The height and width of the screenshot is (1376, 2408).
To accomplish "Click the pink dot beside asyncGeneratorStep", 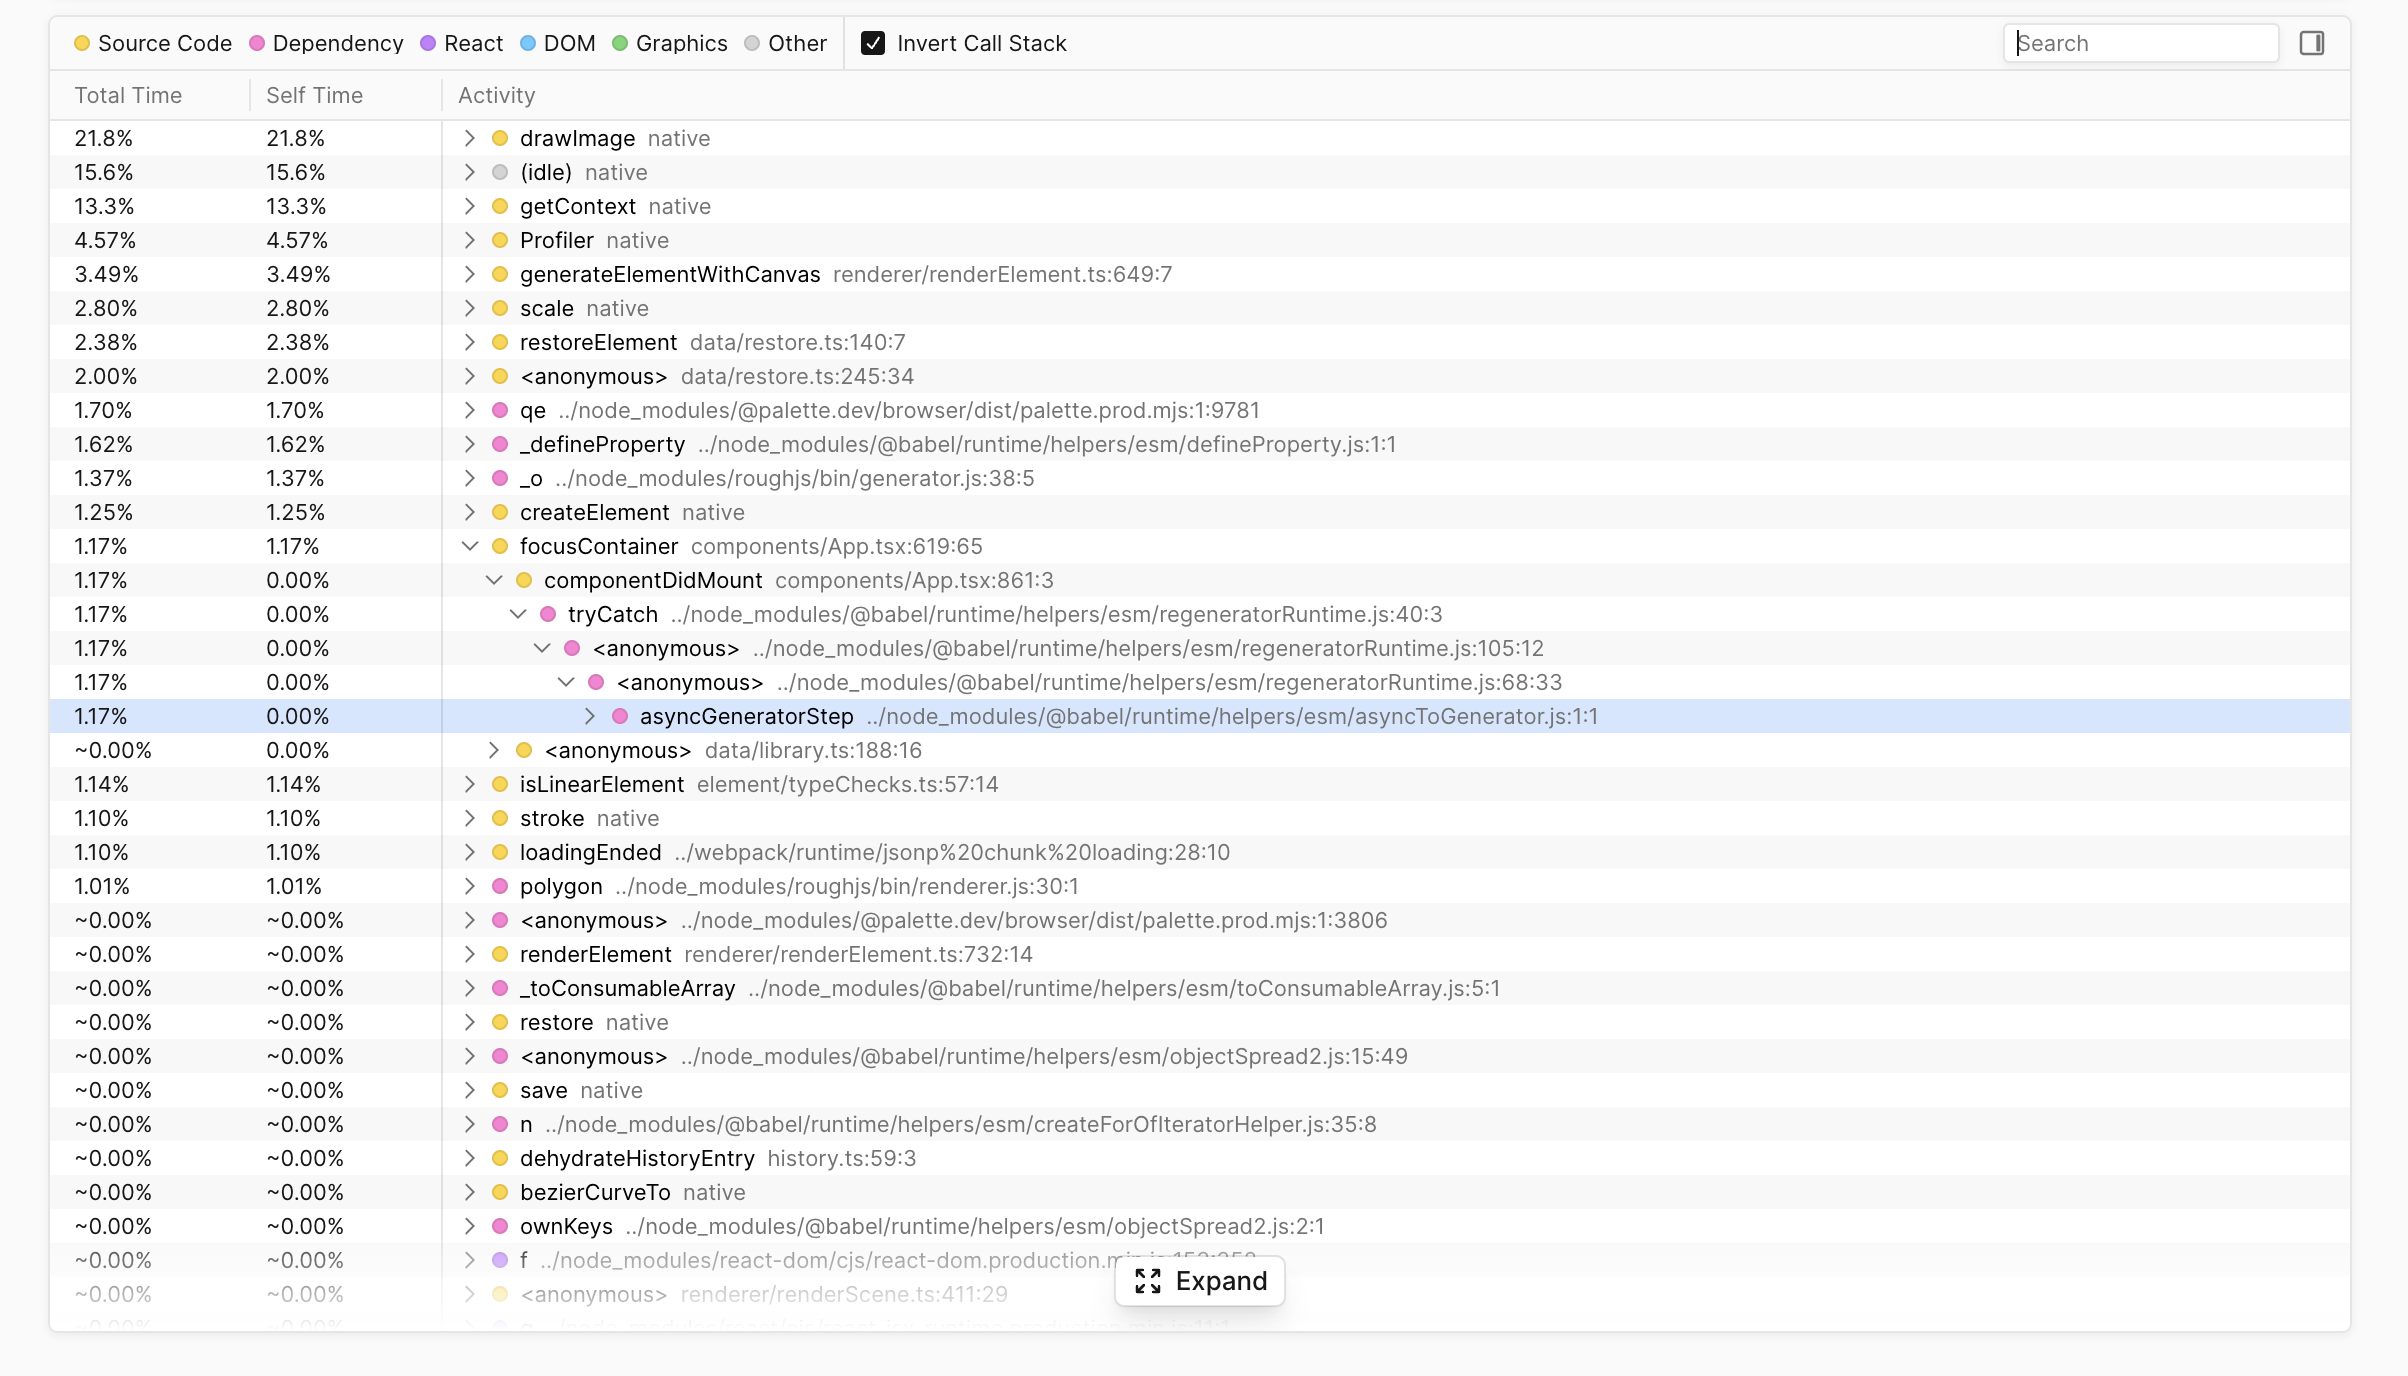I will pyautogui.click(x=620, y=716).
